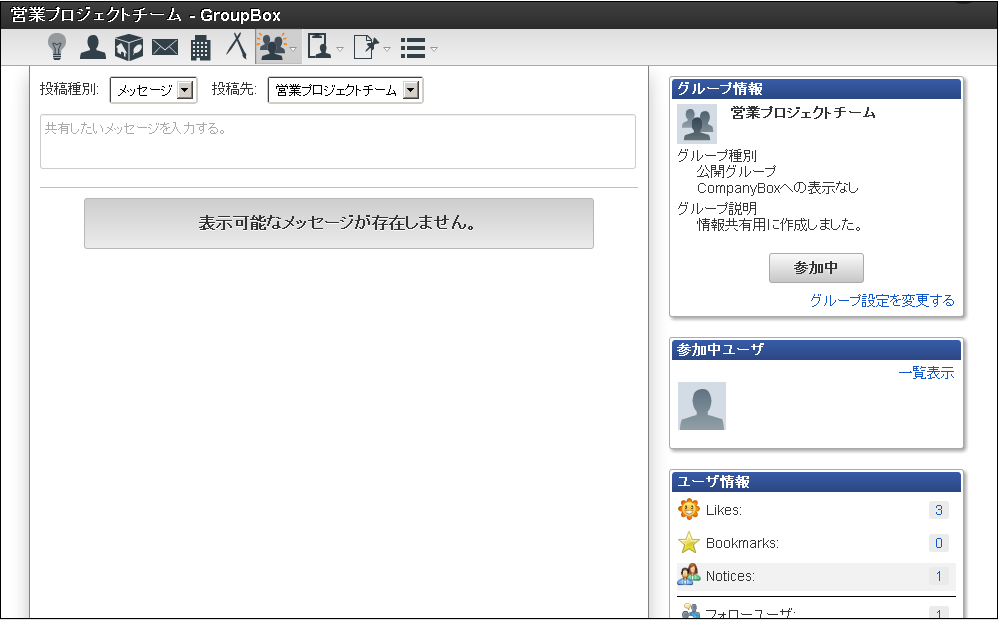Click the cube box icon in toolbar
1002x622 pixels.
129,47
